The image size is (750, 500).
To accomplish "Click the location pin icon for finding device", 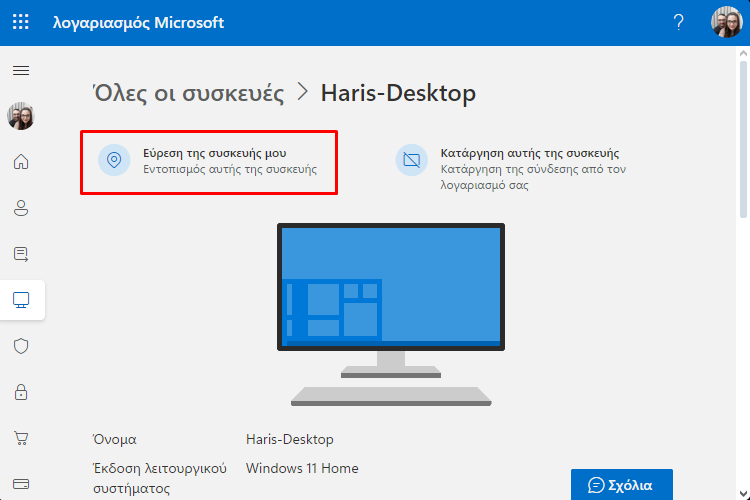I will (x=114, y=160).
